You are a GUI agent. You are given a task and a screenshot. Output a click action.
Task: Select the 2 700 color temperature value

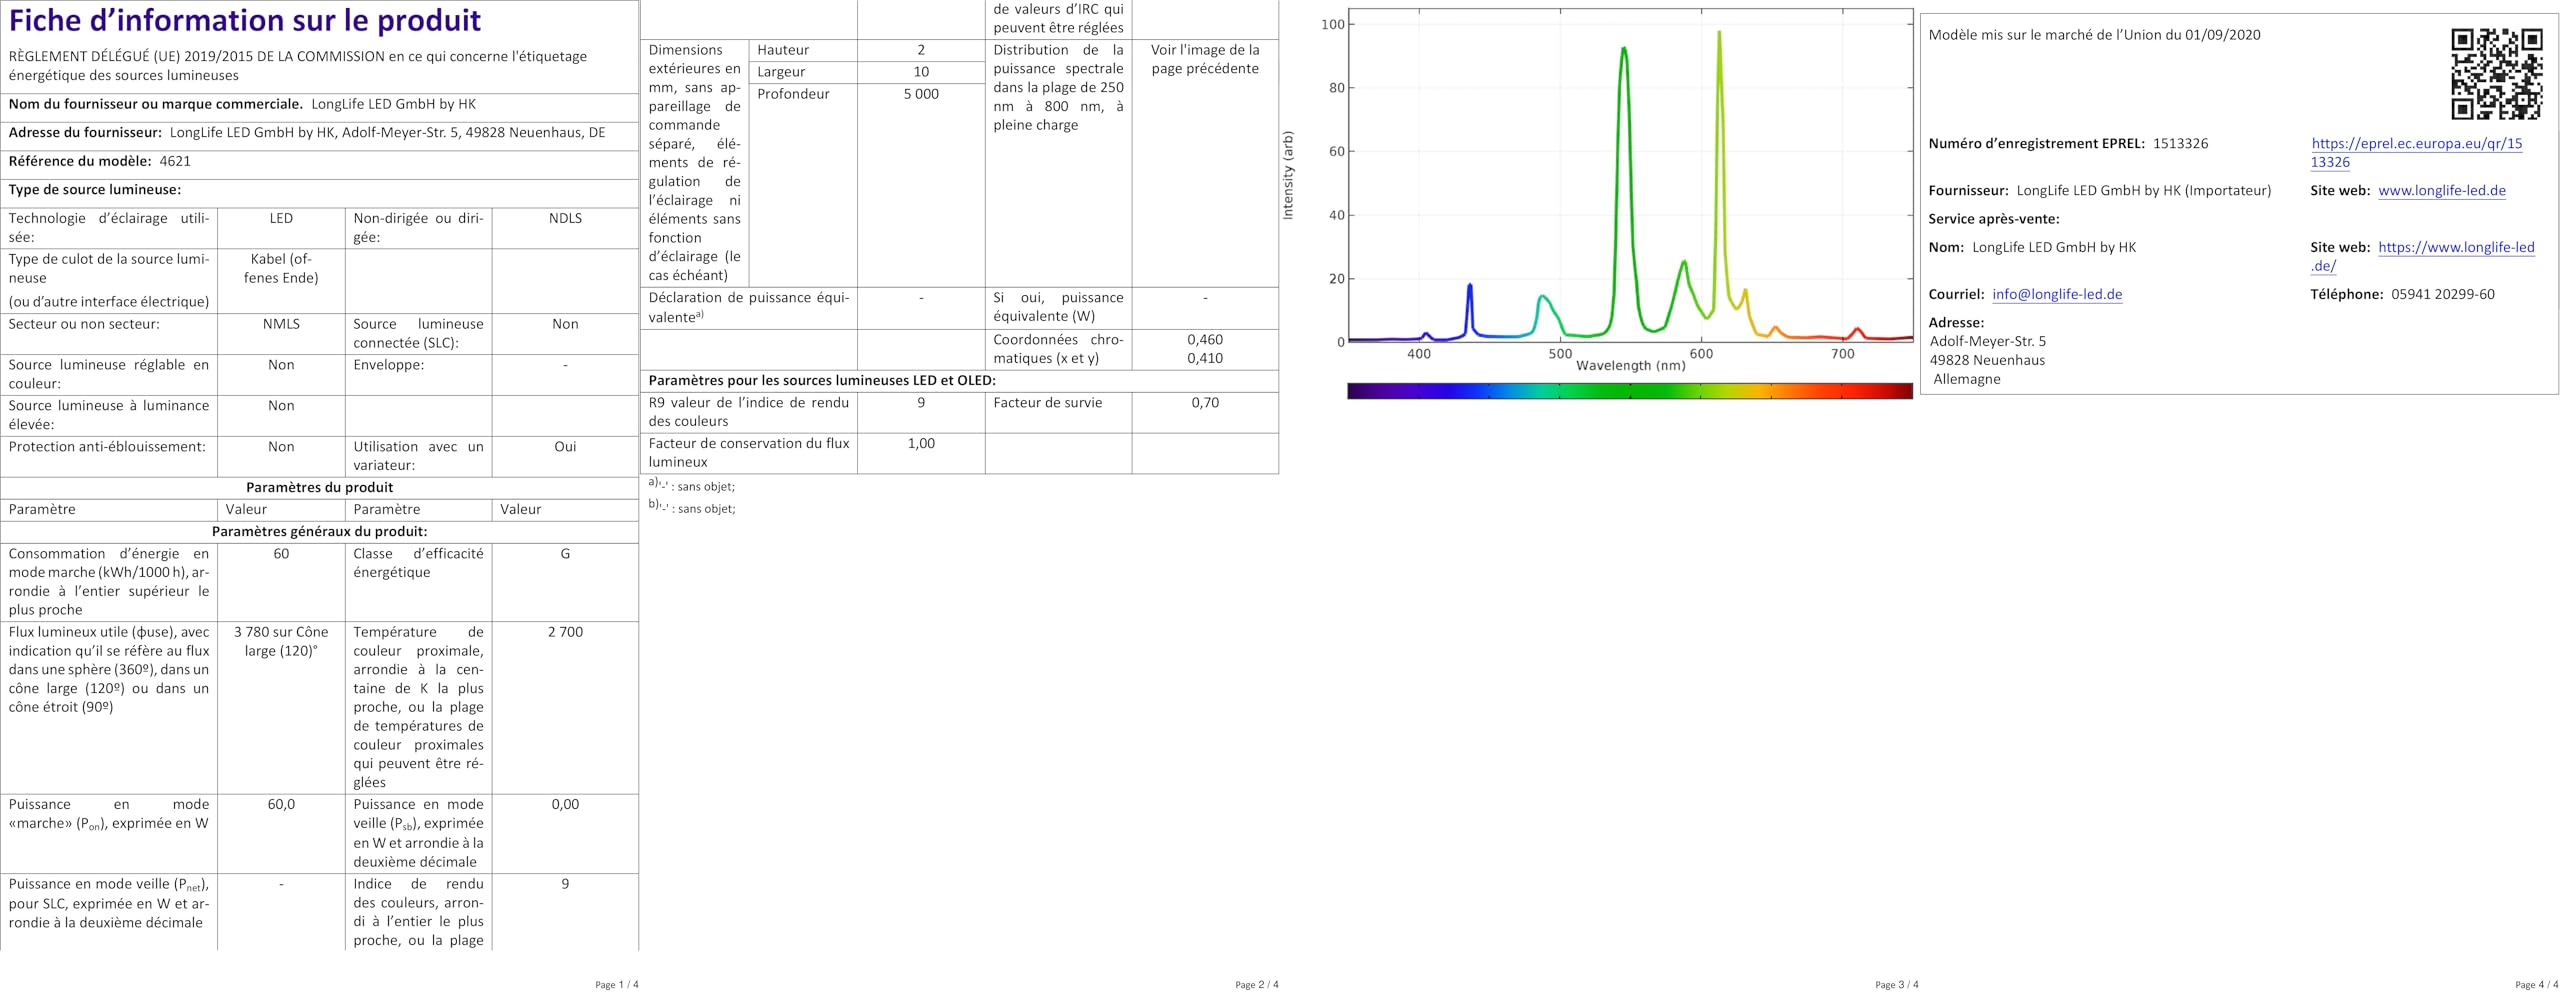tap(565, 632)
